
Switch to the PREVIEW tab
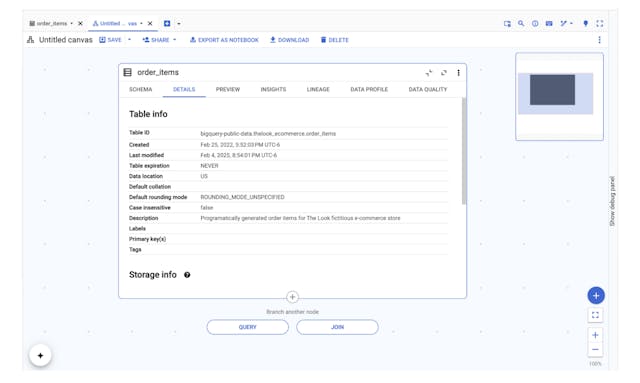228,89
